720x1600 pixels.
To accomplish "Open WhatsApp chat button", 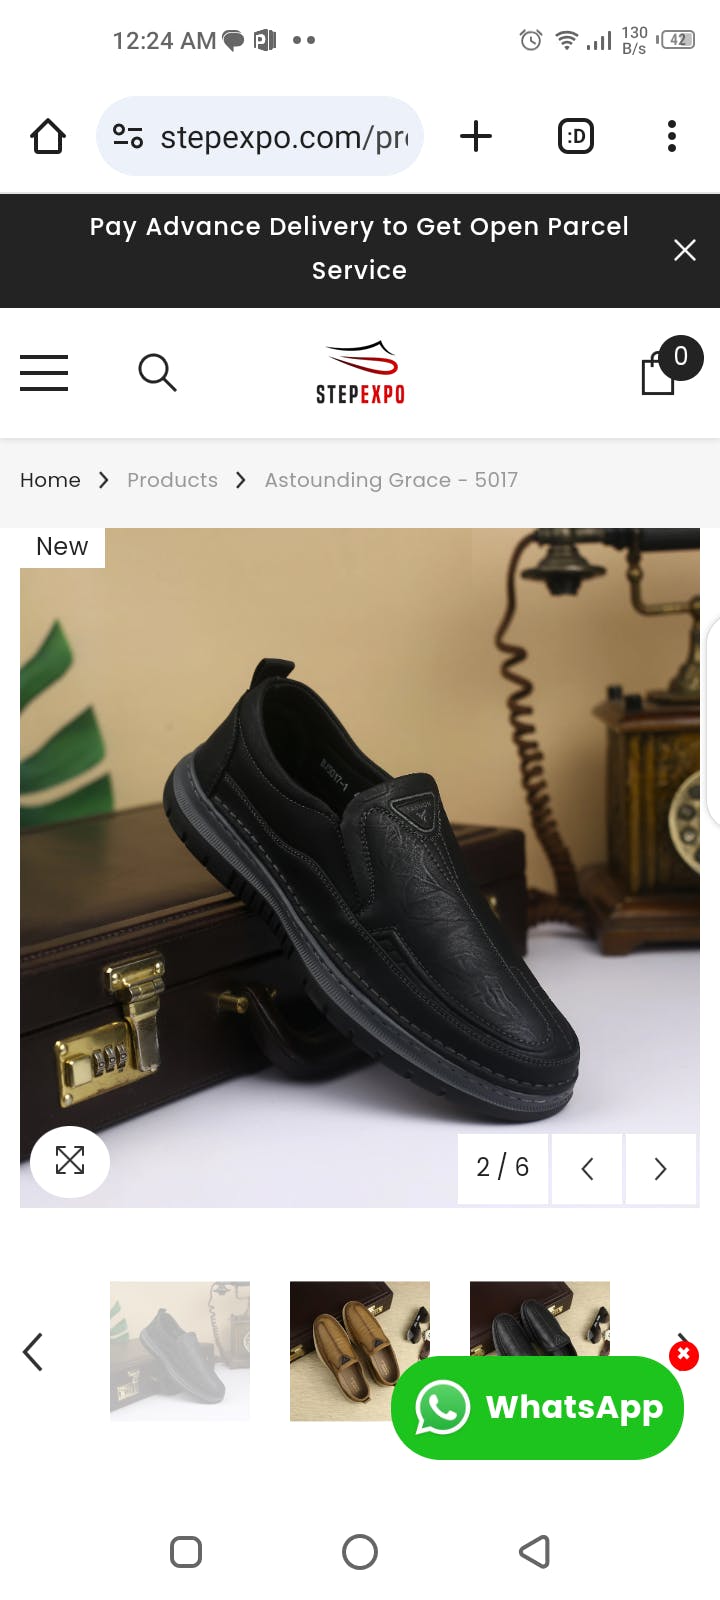I will 537,1407.
